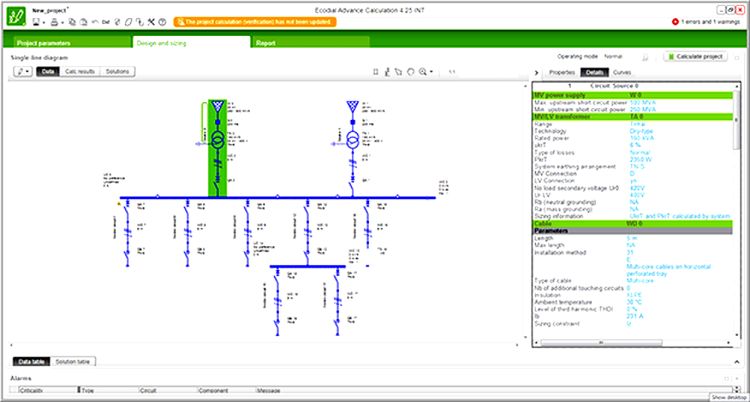Click the red error indicator icon

(x=675, y=22)
